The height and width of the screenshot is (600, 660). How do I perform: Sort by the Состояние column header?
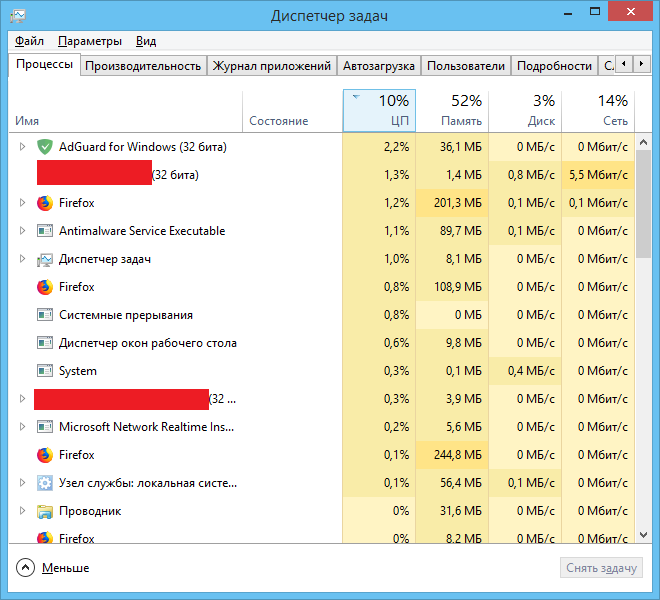pyautogui.click(x=293, y=111)
